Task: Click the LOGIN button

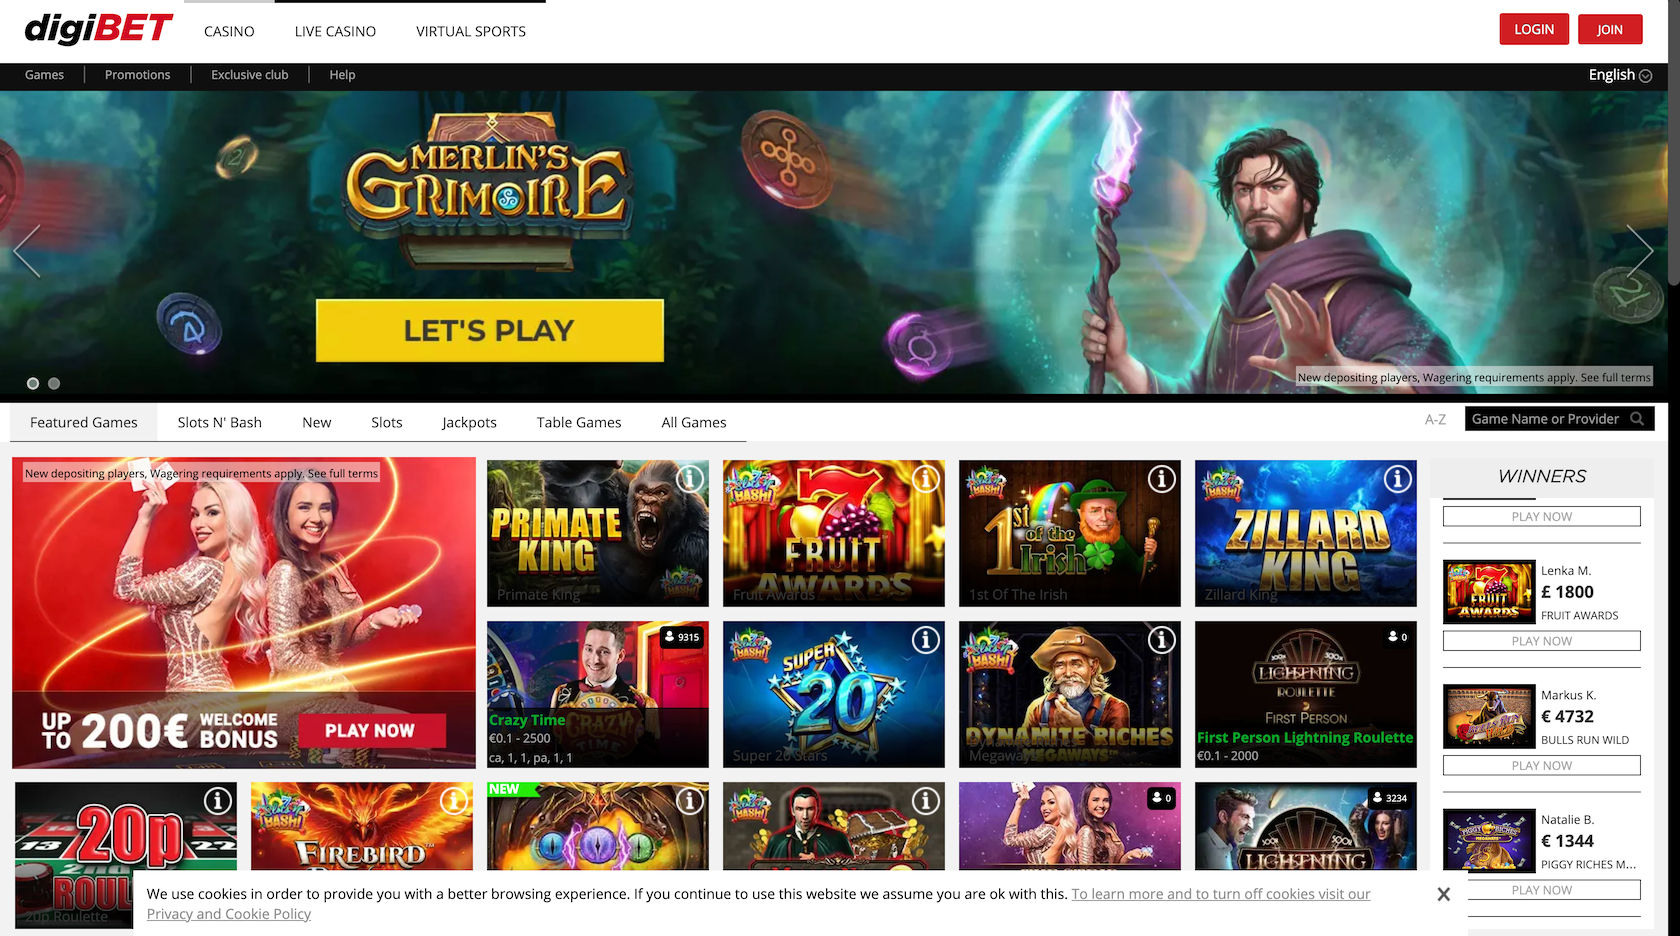Action: click(x=1534, y=29)
